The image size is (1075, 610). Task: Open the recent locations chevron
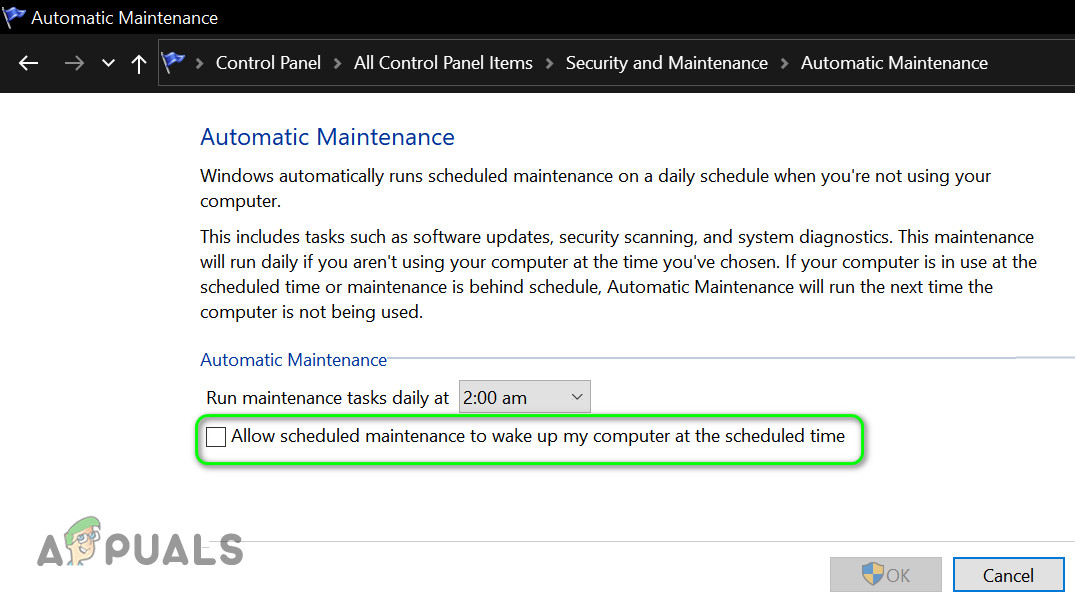(x=108, y=64)
